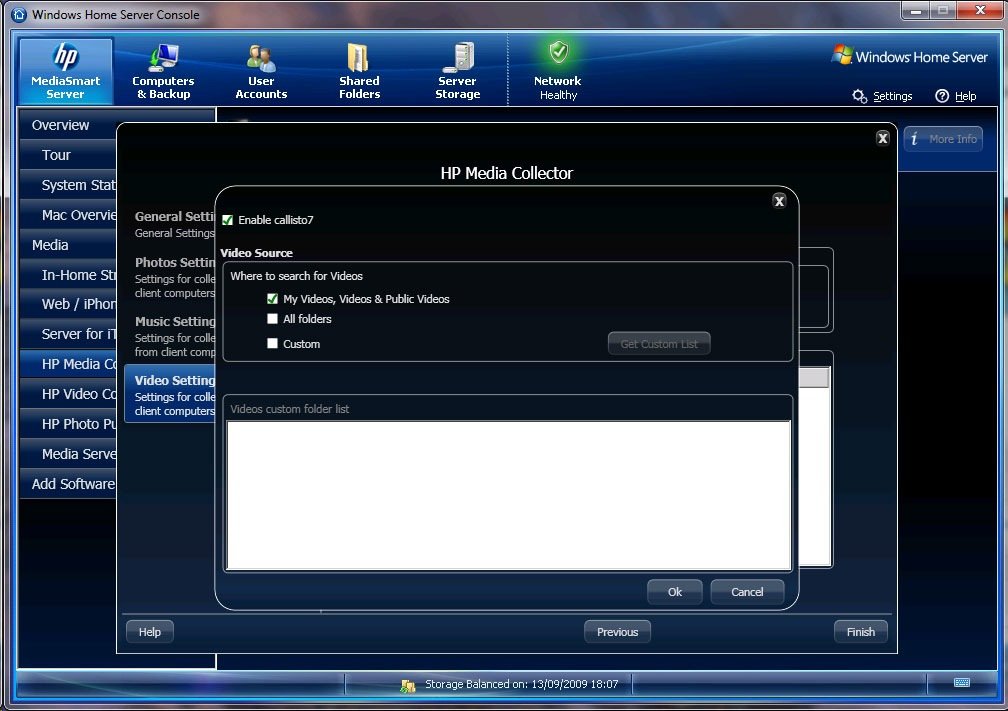Open In-Home Streaming sidebar item
The image size is (1008, 711).
pyautogui.click(x=68, y=275)
